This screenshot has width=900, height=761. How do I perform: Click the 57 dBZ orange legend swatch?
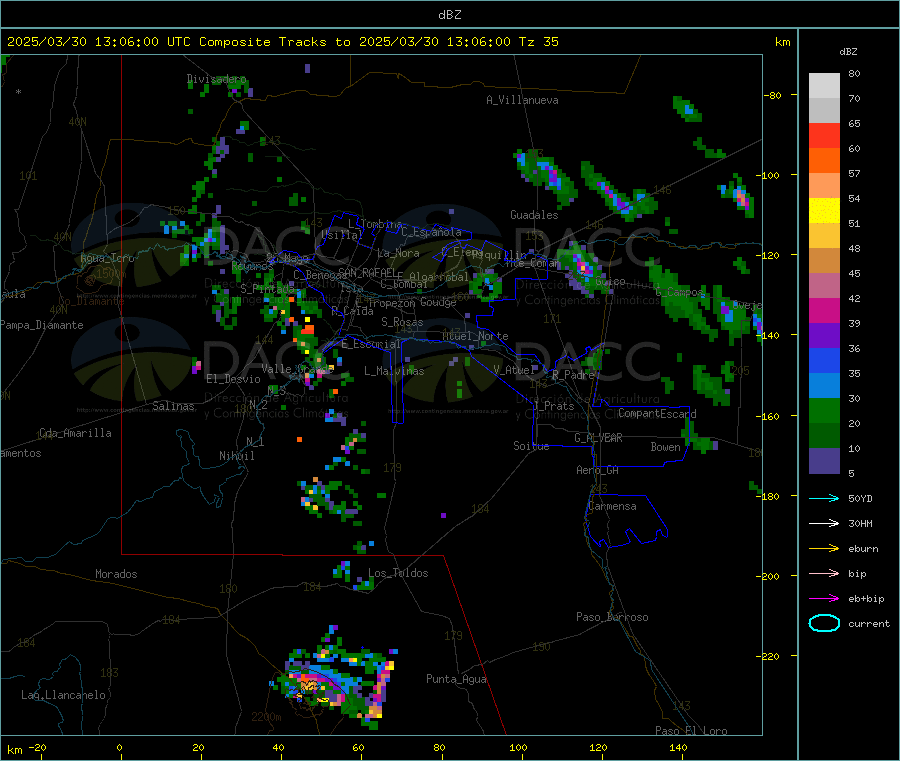click(824, 161)
